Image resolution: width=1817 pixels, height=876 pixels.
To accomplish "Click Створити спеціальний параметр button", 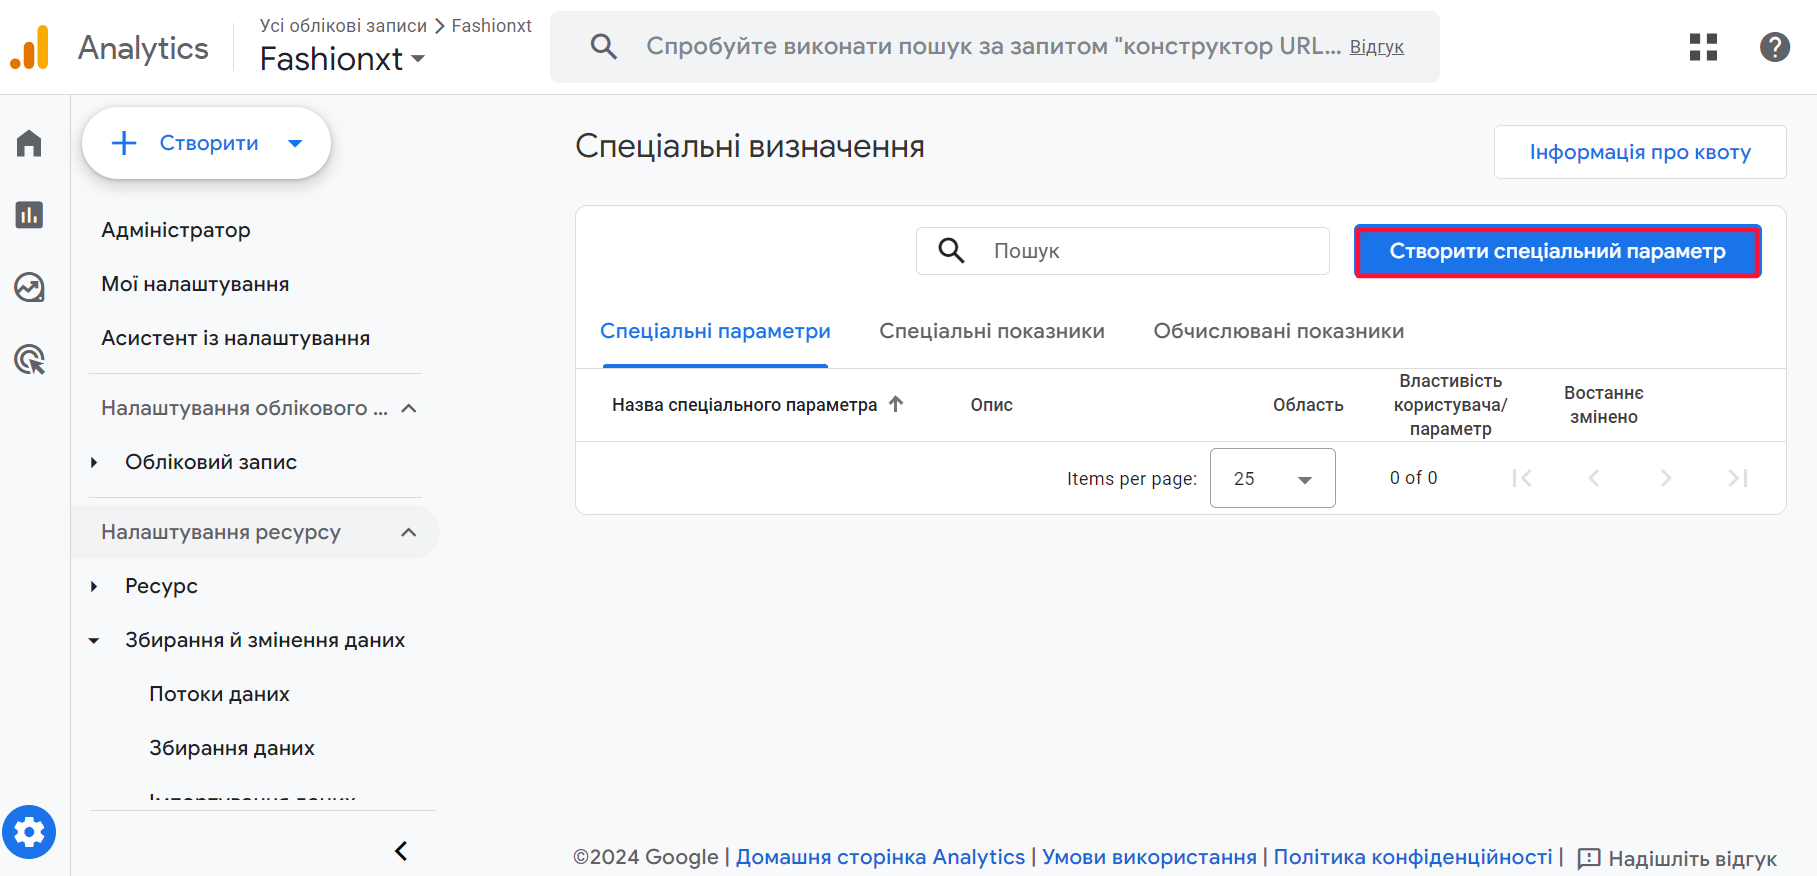I will coord(1557,251).
